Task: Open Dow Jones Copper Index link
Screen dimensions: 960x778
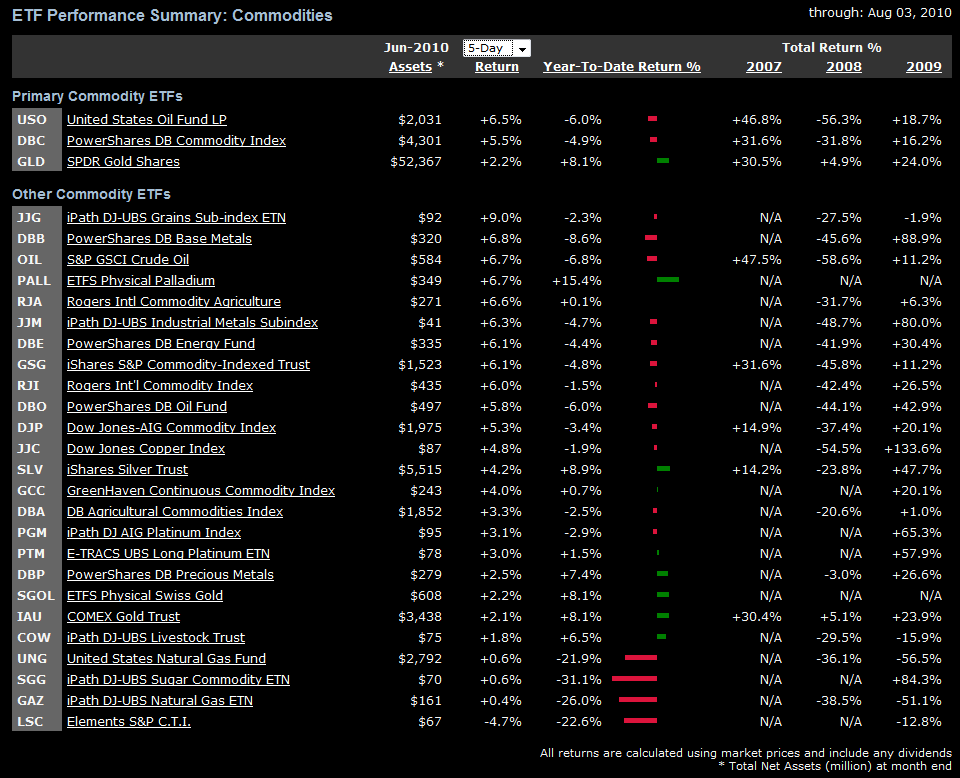Action: (146, 449)
